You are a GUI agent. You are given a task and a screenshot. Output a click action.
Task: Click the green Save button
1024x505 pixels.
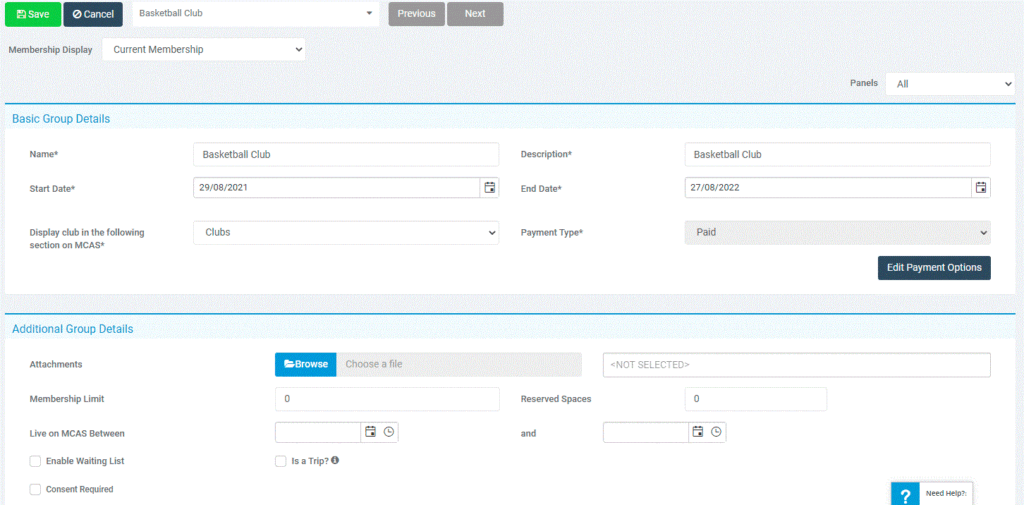tap(33, 14)
